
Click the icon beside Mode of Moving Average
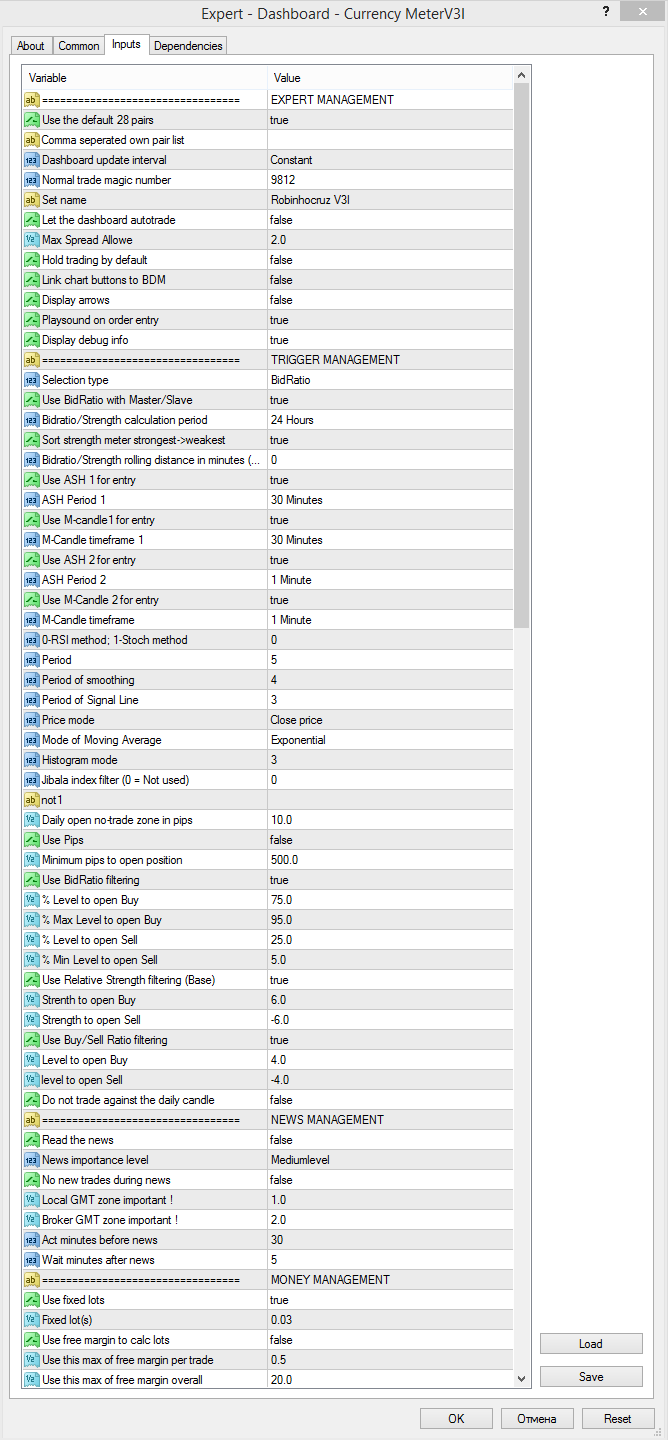coord(31,740)
